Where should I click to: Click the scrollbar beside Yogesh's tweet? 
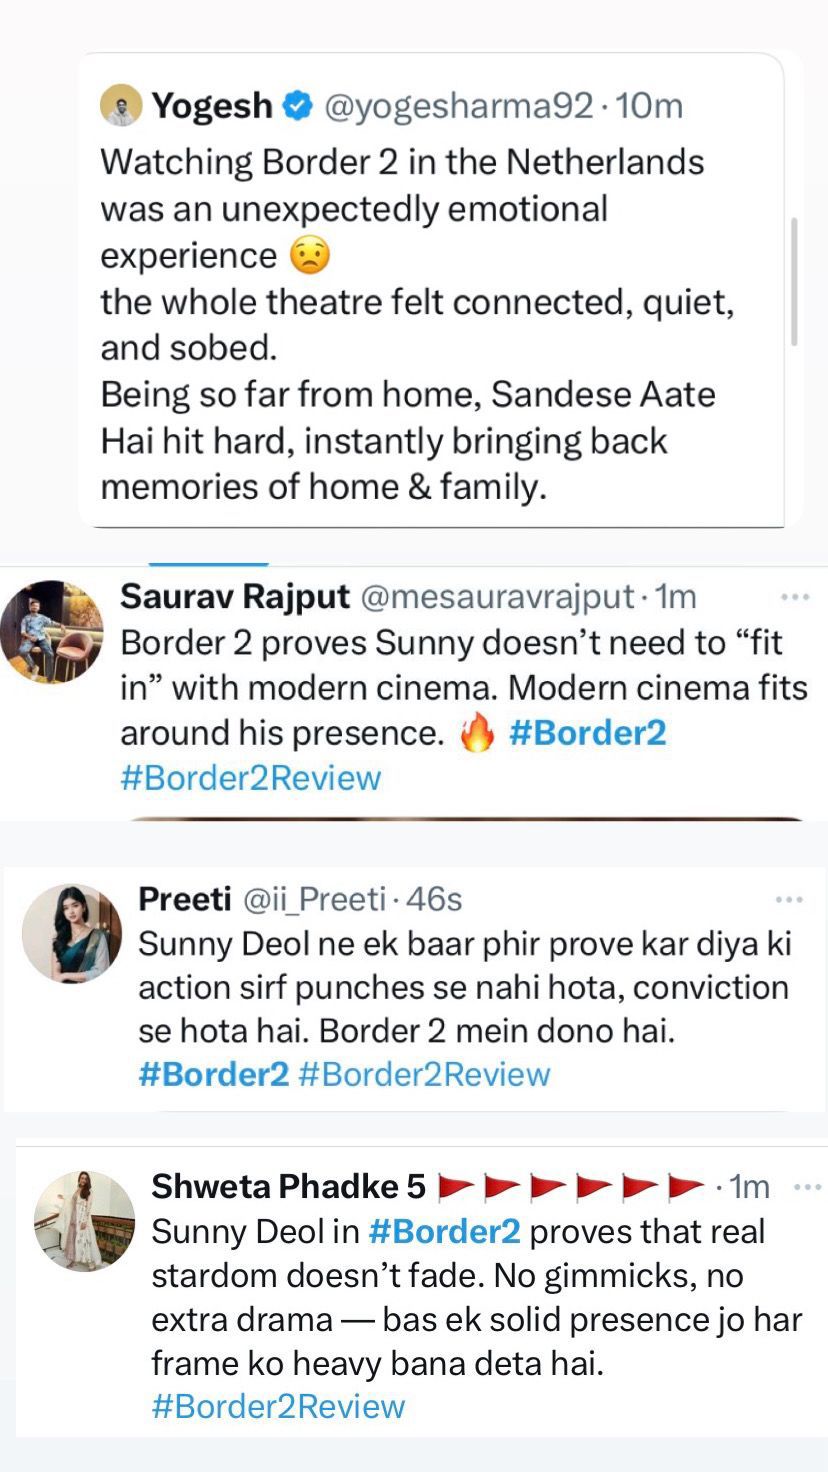click(795, 282)
